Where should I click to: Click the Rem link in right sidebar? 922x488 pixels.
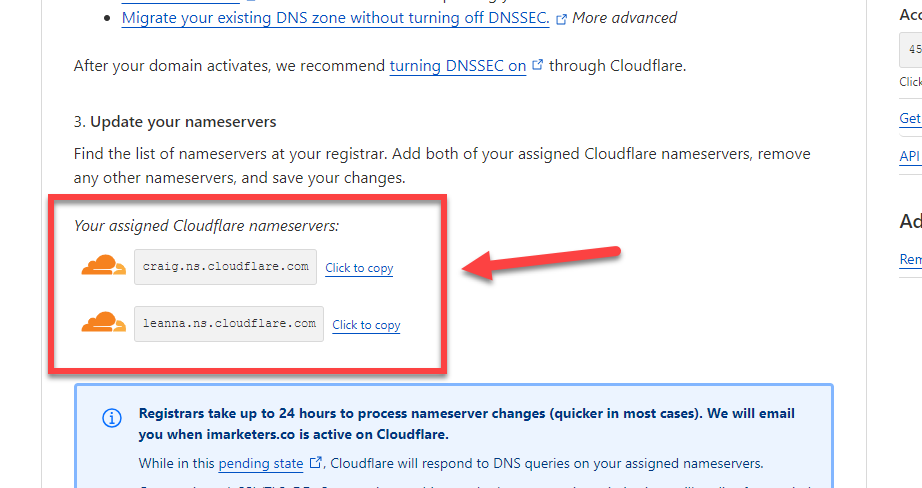click(x=911, y=259)
